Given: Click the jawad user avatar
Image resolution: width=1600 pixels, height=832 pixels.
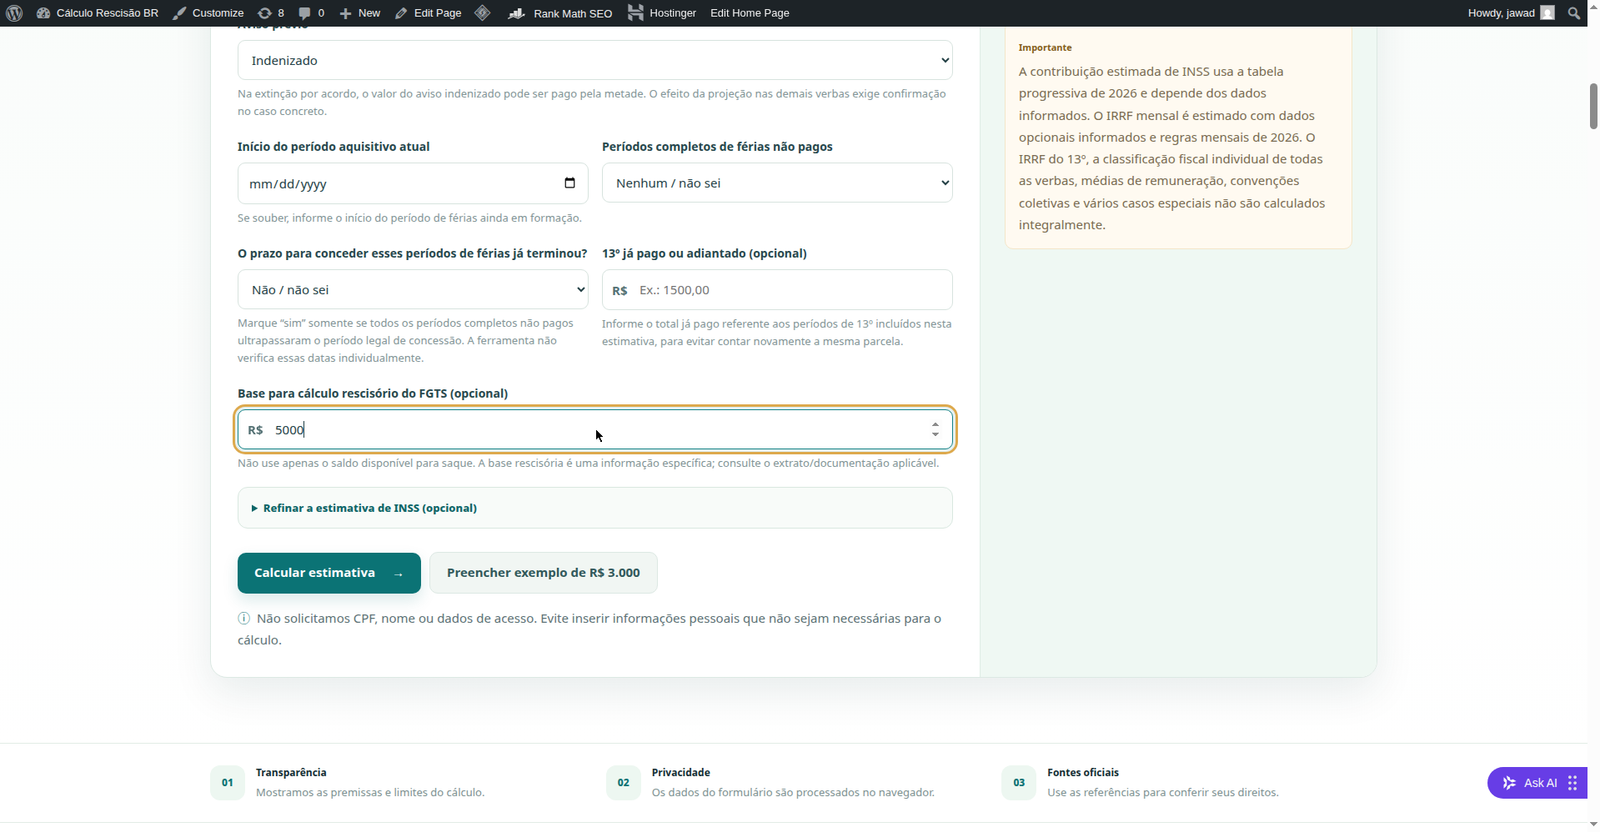Looking at the screenshot, I should coord(1547,13).
